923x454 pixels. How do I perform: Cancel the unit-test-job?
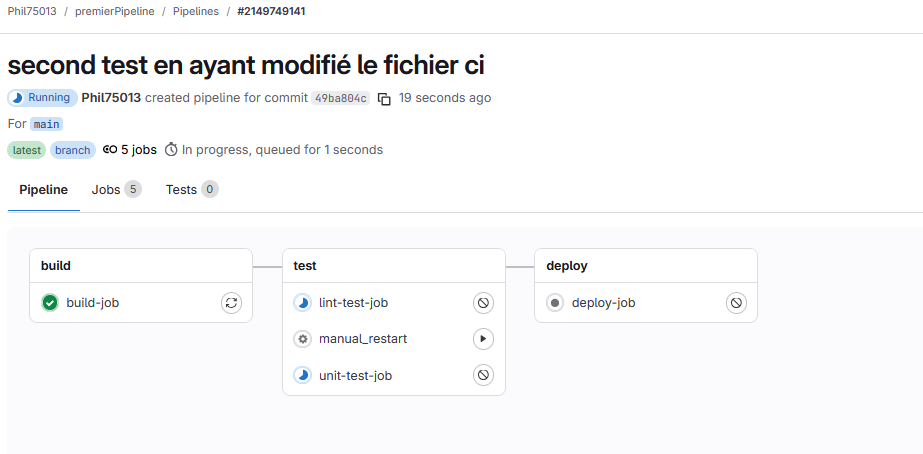[484, 375]
